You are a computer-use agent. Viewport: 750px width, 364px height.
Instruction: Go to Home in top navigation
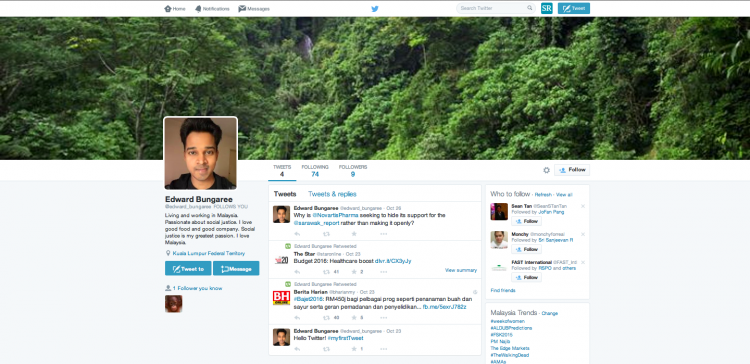(x=175, y=9)
